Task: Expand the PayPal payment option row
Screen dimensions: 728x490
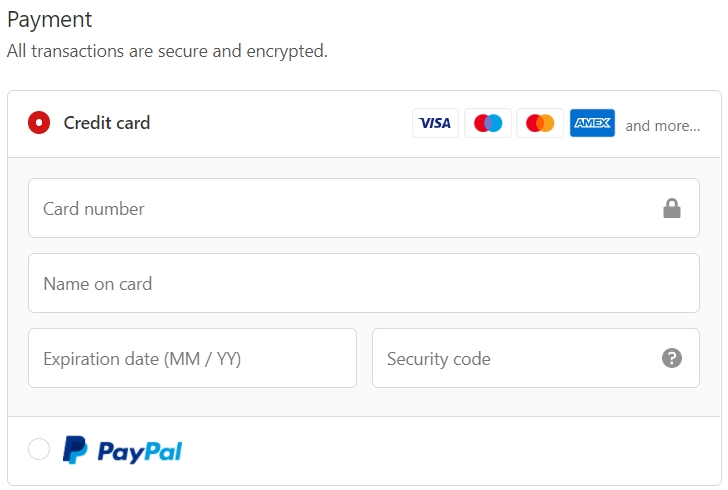Action: click(364, 451)
